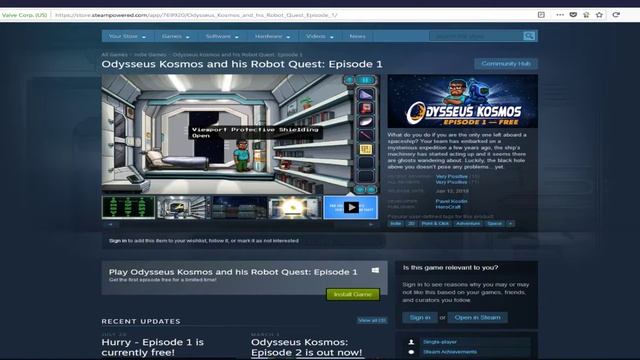
Task: Click Valve Corp. site identity label
Action: 24,15
